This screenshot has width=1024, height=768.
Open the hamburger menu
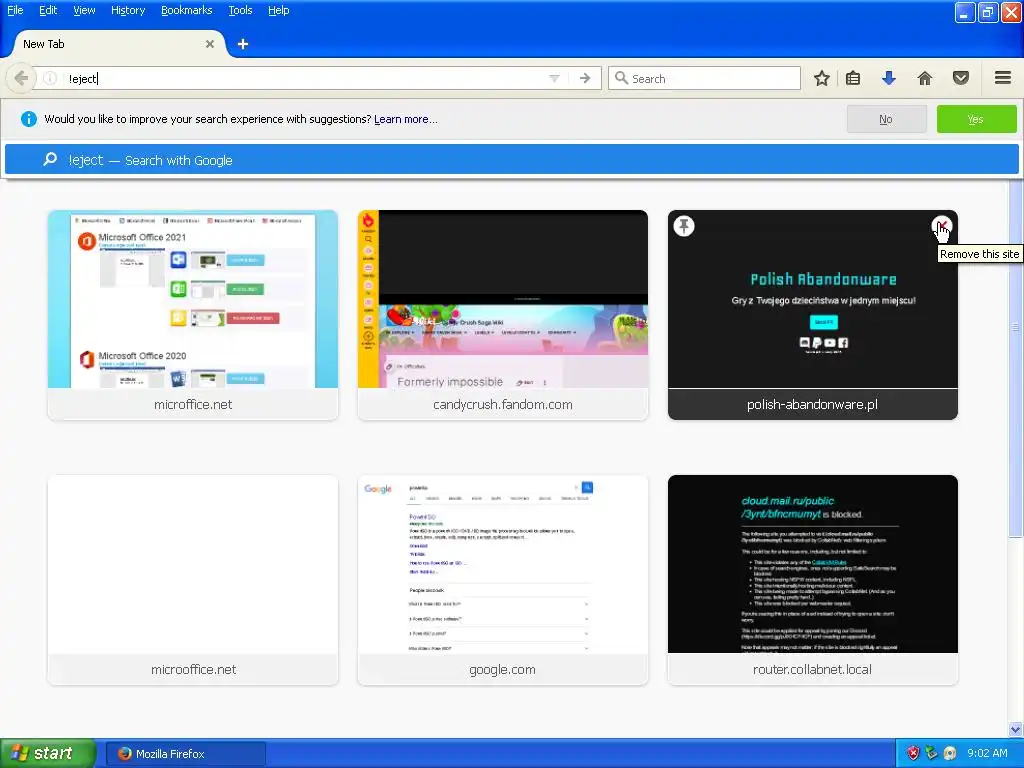pos(1003,78)
